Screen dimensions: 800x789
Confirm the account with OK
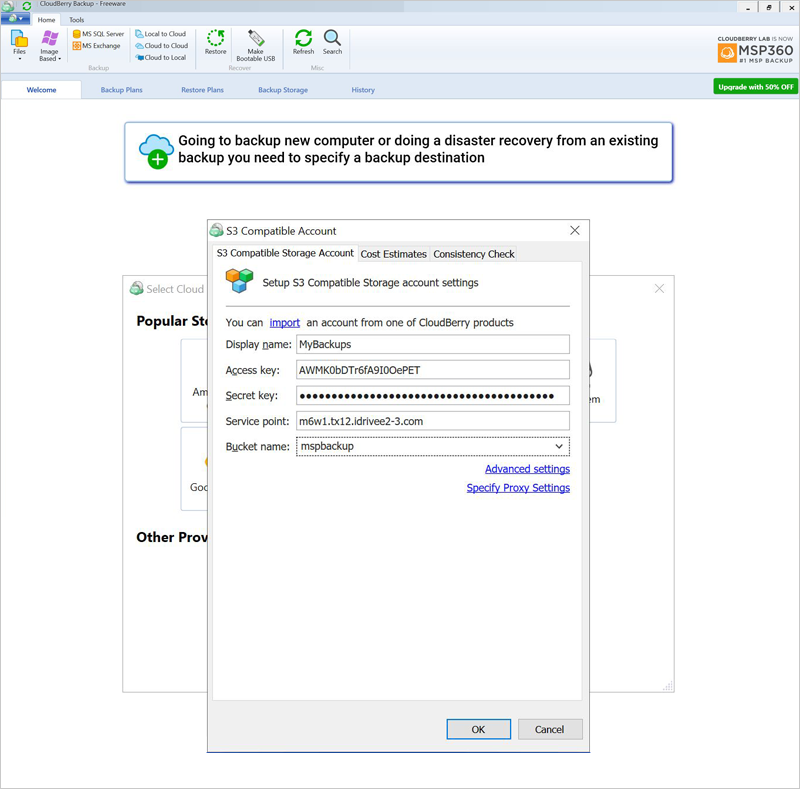click(479, 729)
